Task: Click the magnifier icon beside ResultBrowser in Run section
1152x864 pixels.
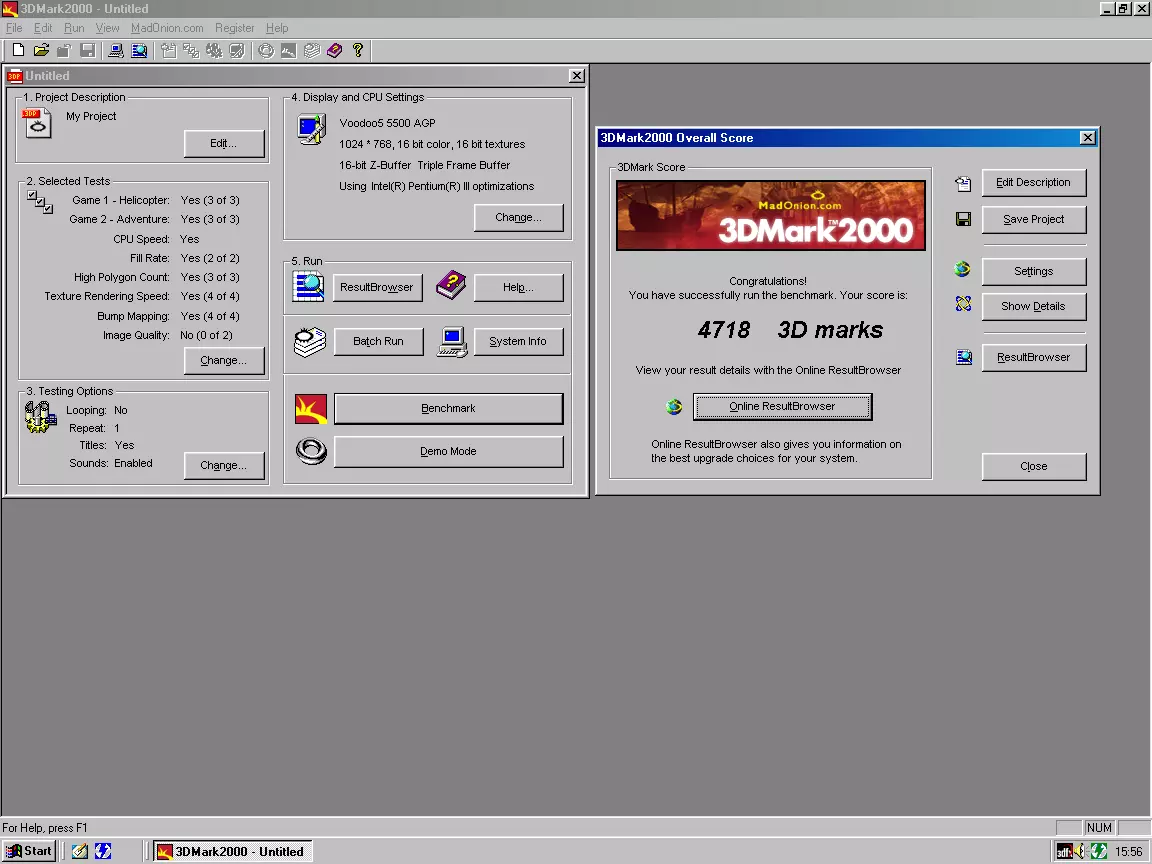Action: coord(309,287)
